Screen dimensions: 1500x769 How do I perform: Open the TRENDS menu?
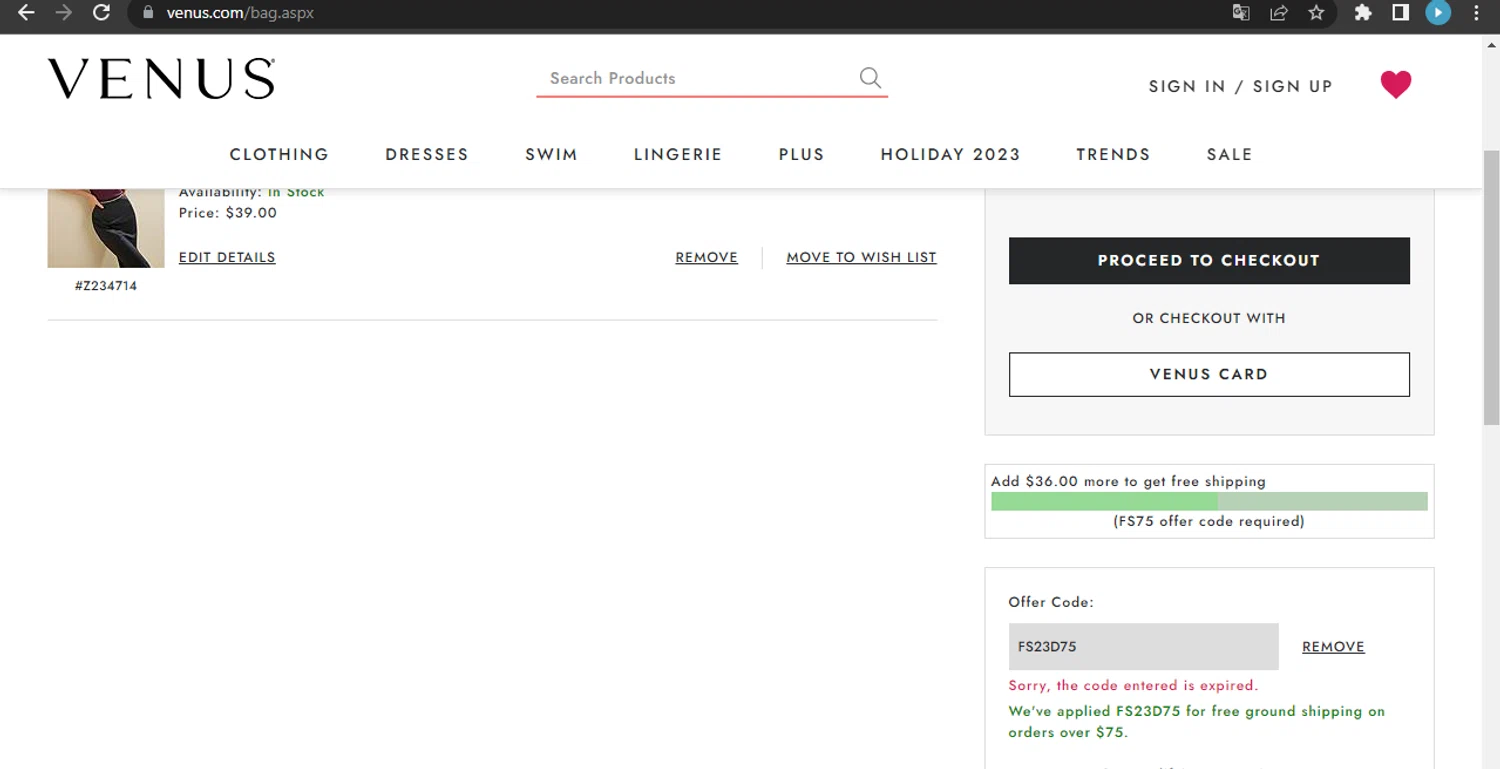tap(1113, 154)
